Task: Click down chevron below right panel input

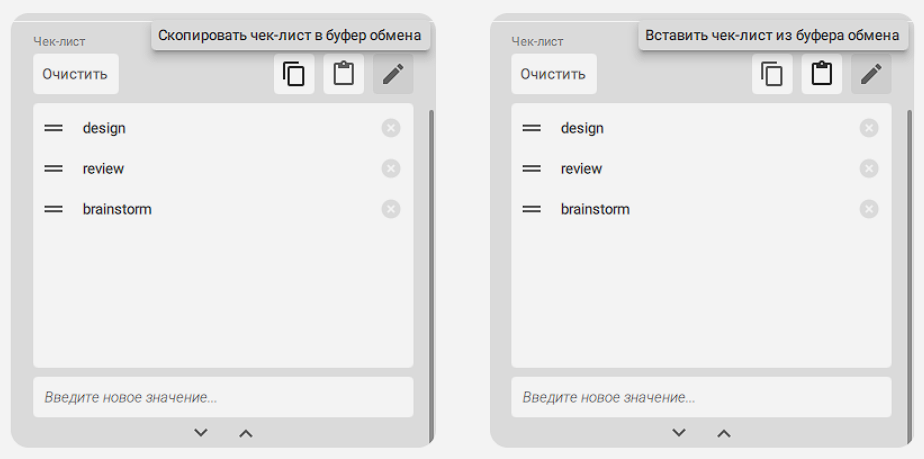Action: [679, 433]
